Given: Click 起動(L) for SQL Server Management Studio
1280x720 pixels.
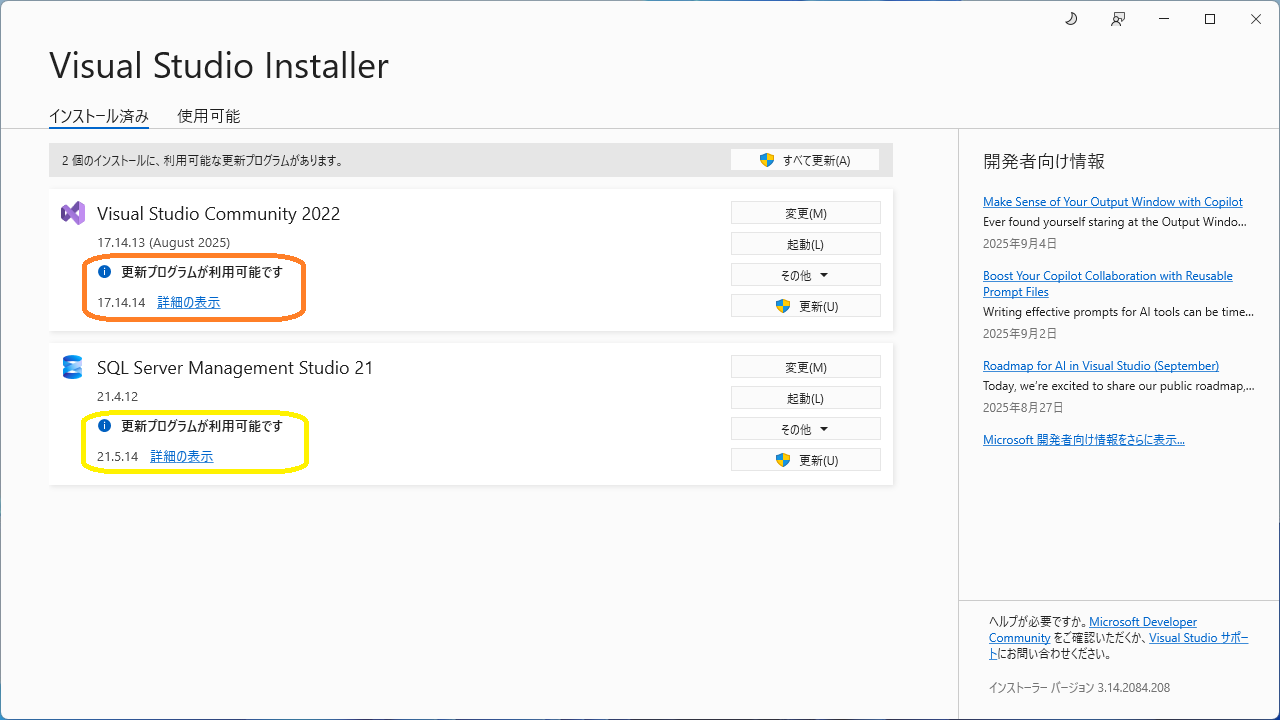Looking at the screenshot, I should coord(806,398).
